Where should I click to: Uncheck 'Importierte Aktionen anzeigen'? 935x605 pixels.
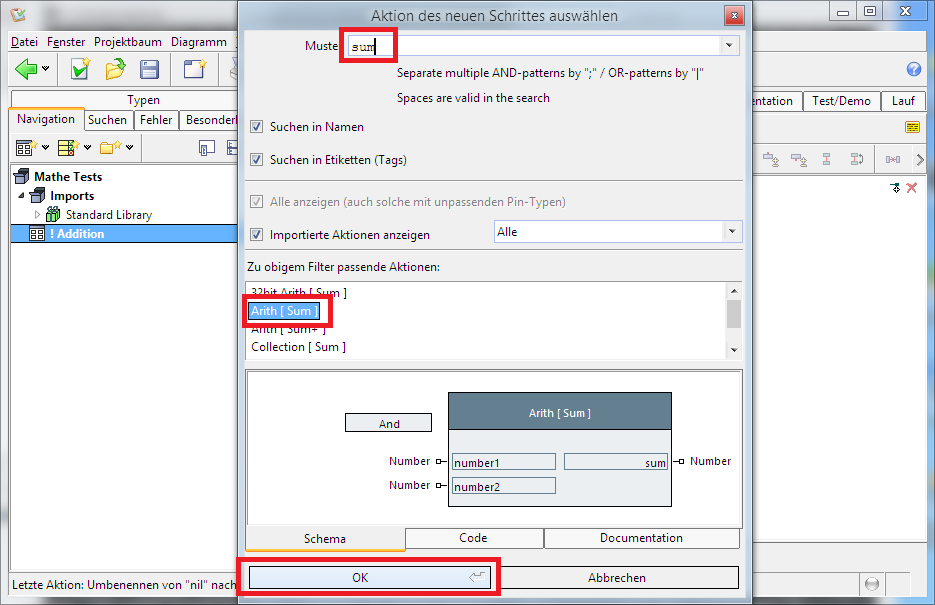coord(257,235)
